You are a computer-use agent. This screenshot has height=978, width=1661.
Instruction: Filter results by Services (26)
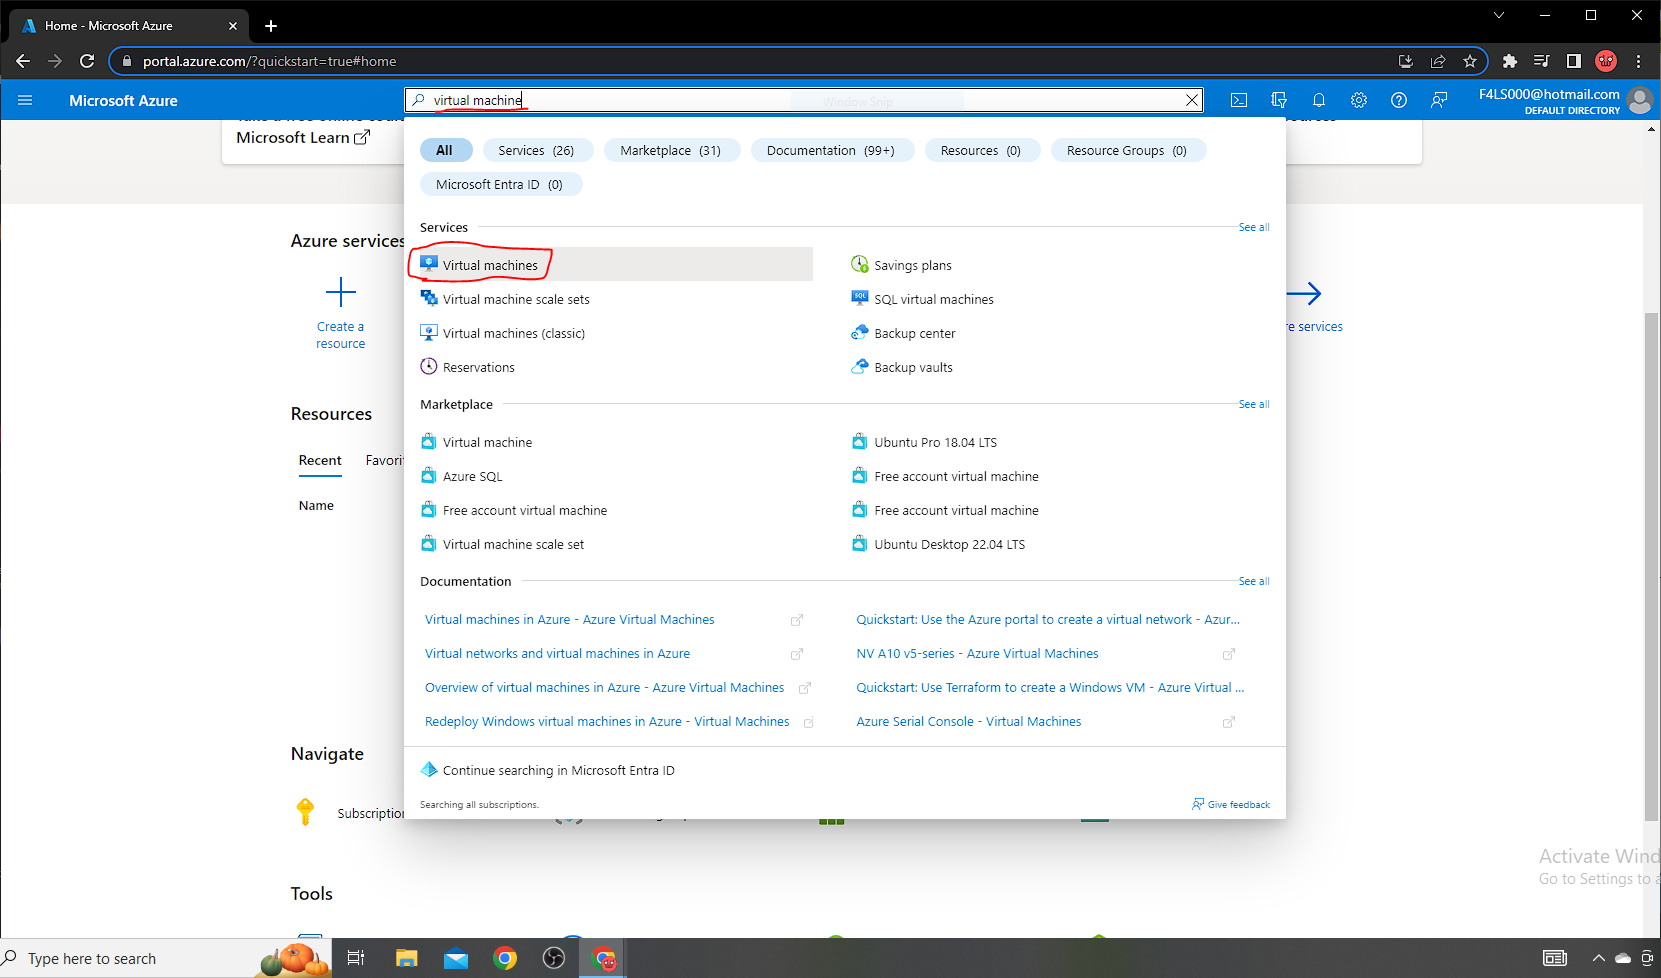537,150
